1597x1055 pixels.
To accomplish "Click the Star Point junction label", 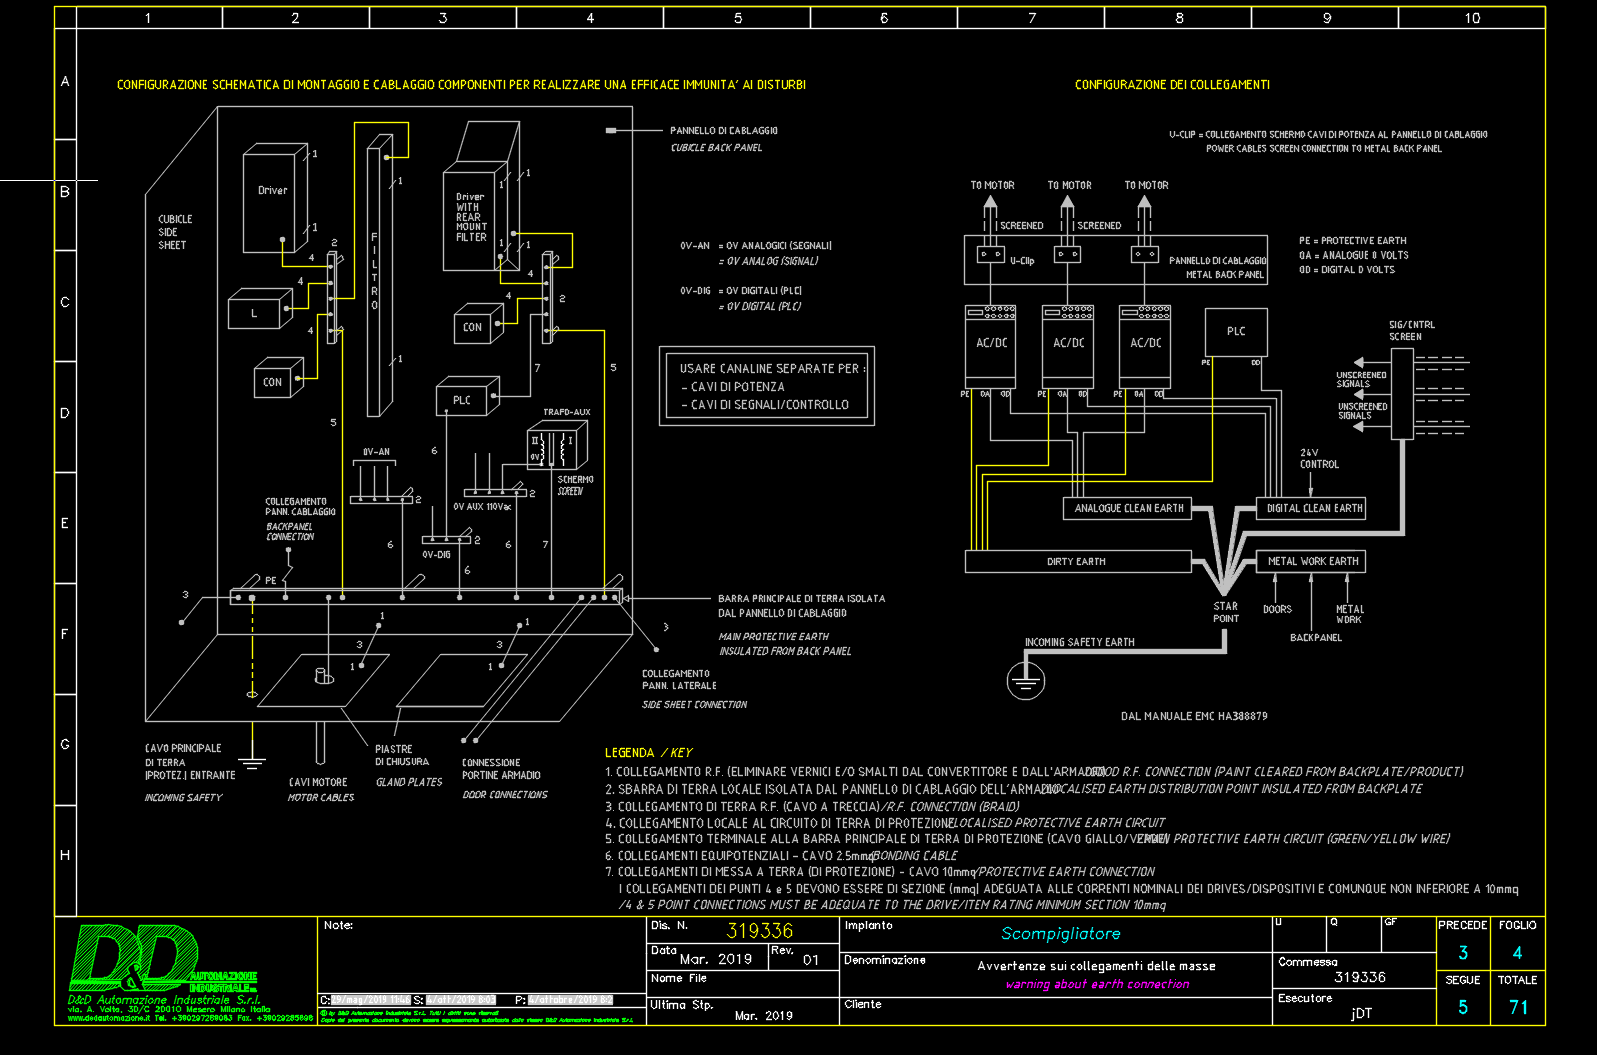I will [x=1225, y=612].
